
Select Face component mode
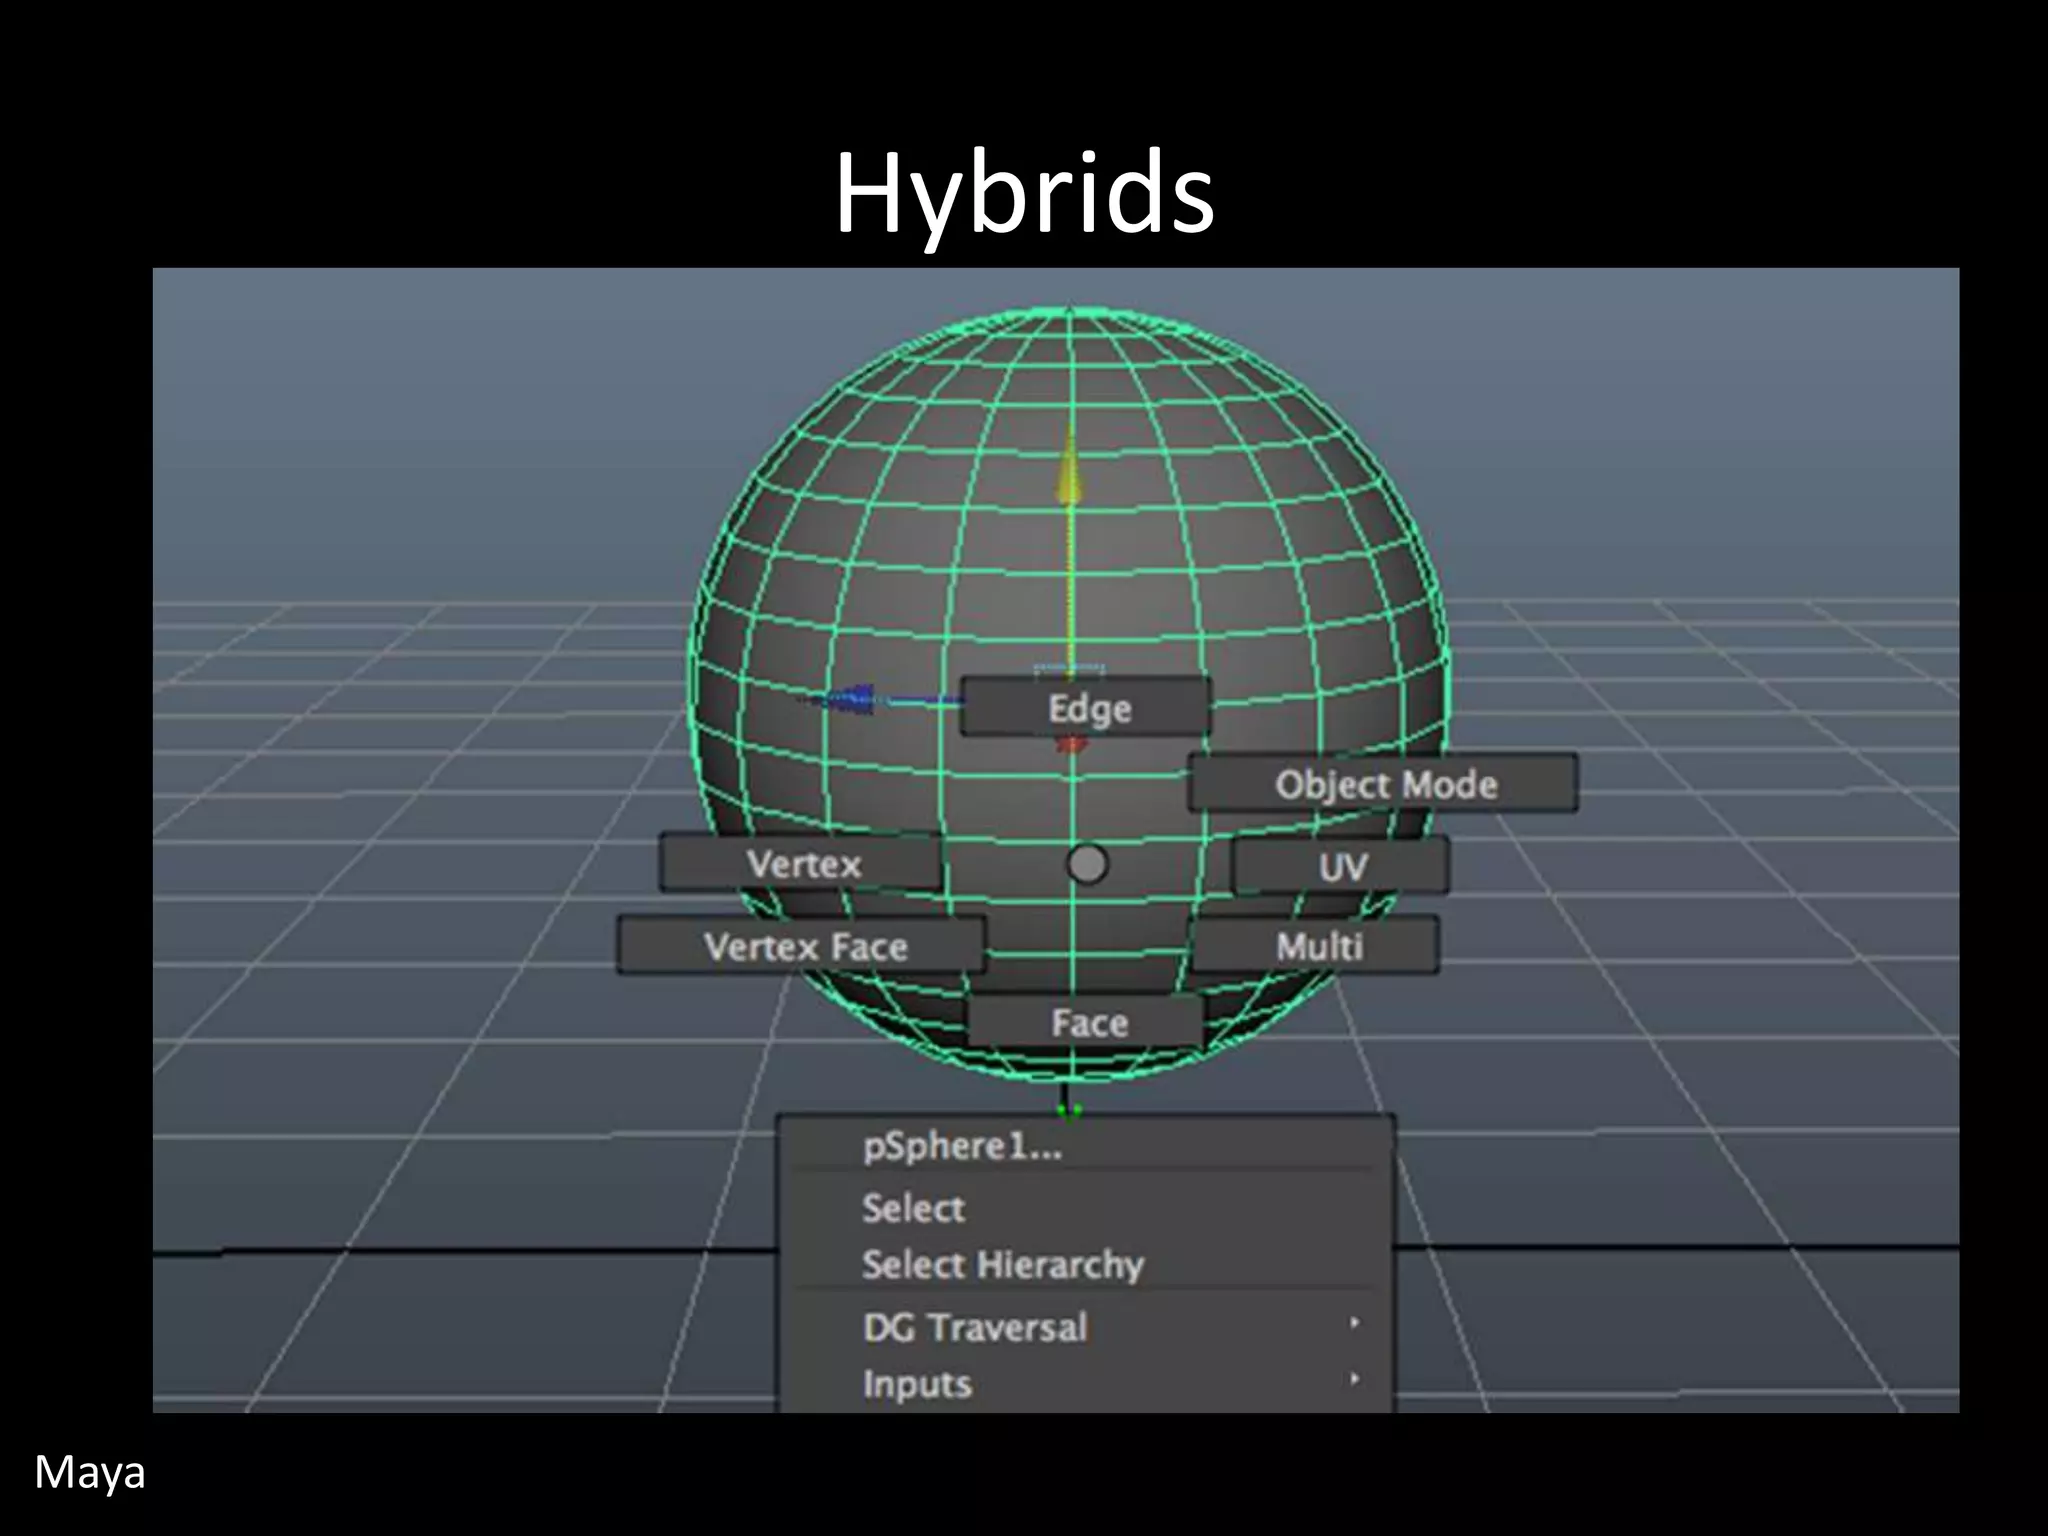(1087, 1022)
